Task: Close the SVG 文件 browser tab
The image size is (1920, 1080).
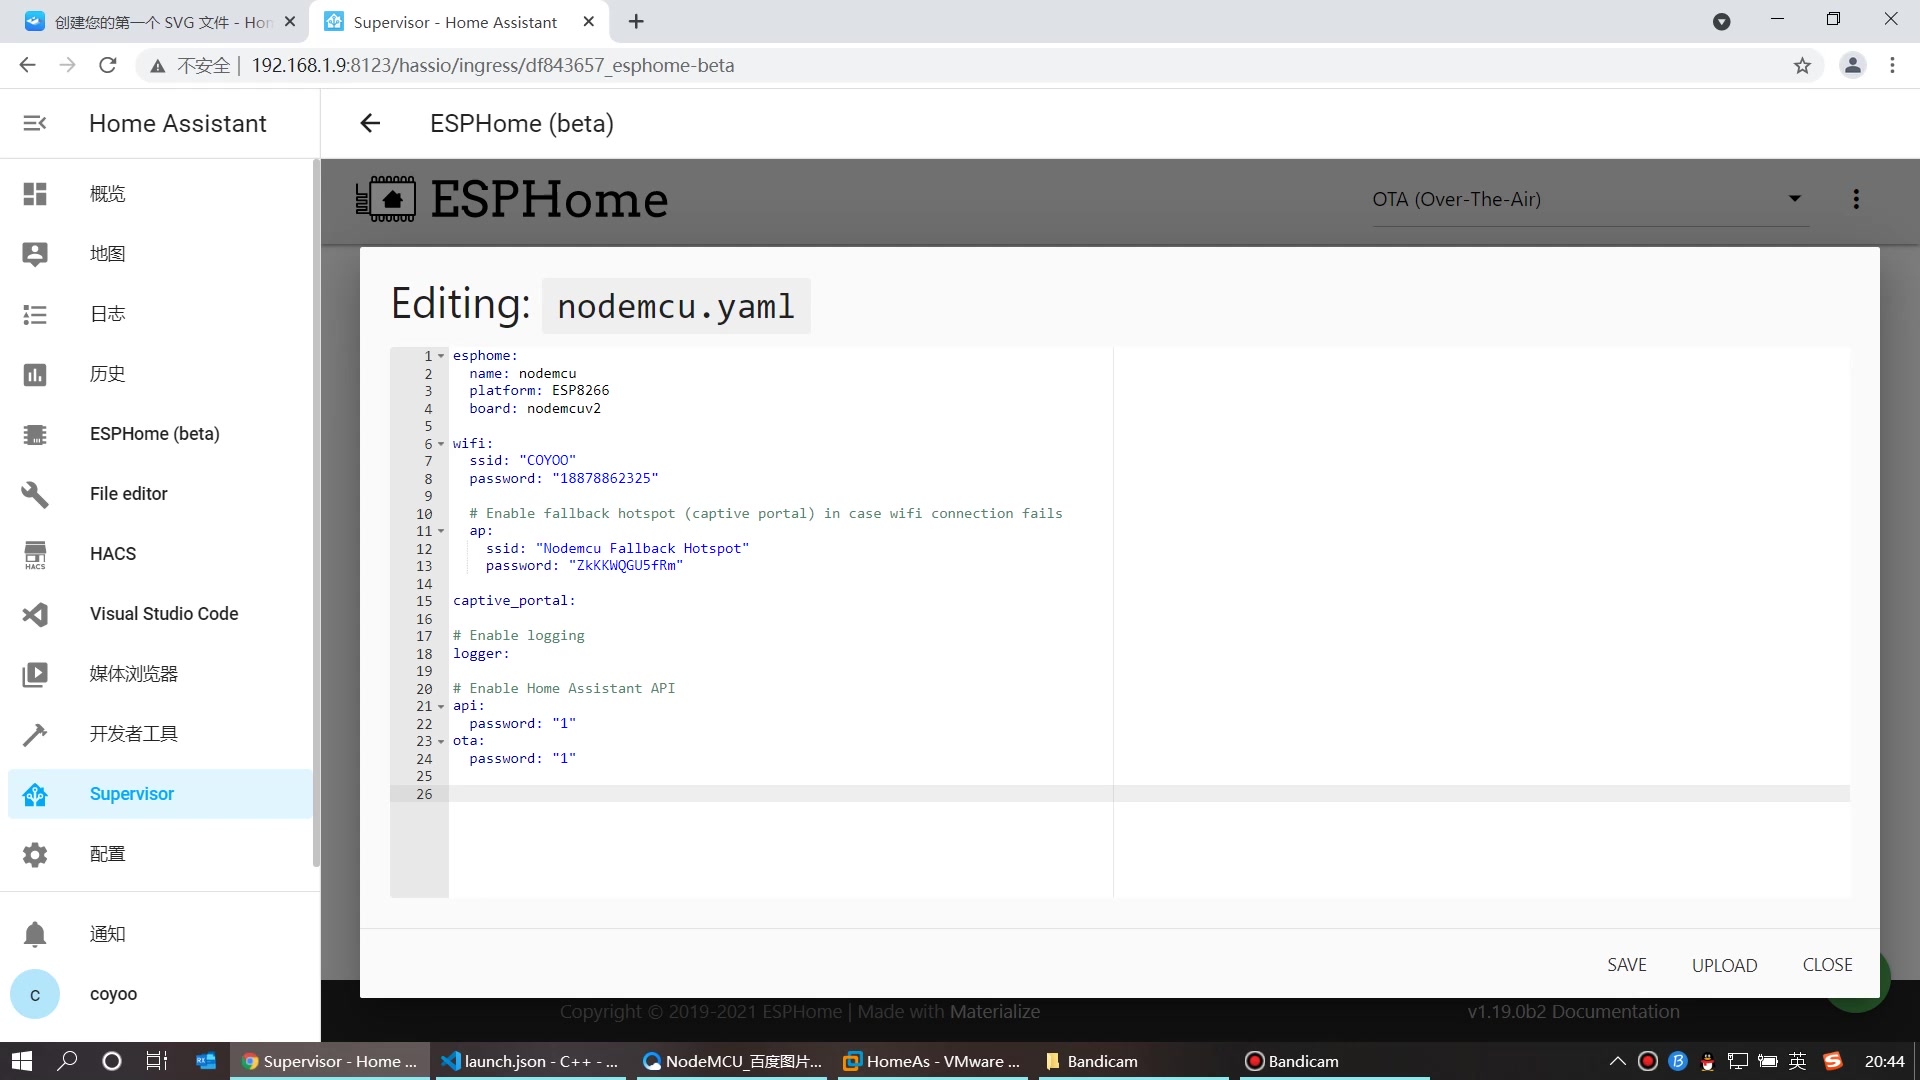Action: (x=289, y=21)
